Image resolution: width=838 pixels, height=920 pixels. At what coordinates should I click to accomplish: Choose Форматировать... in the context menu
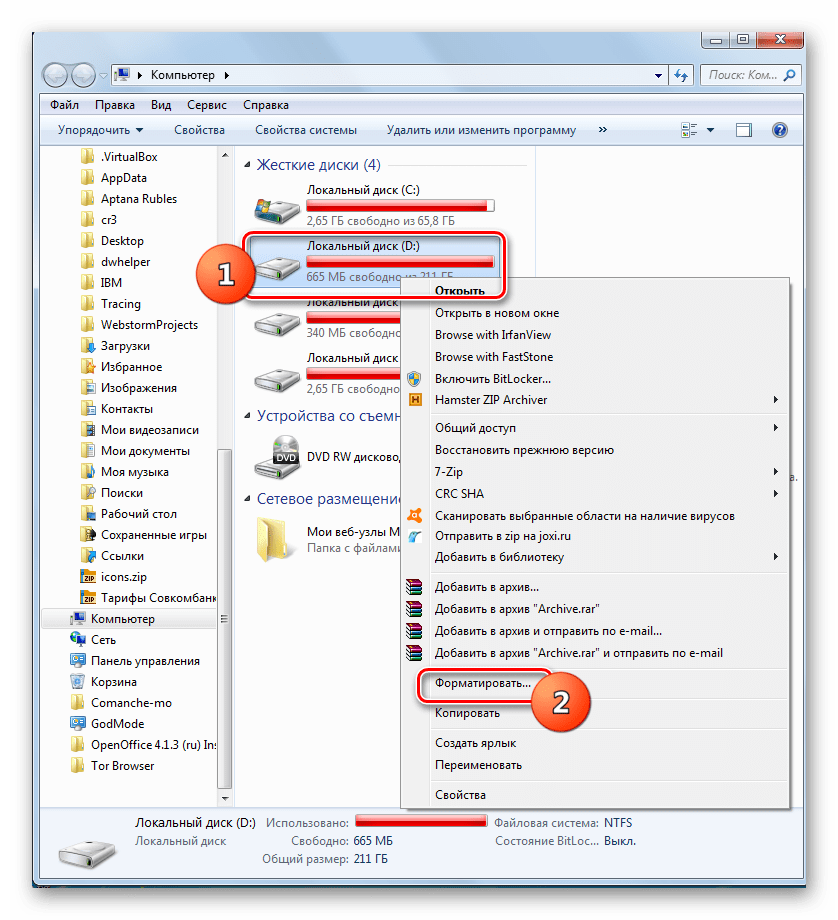pyautogui.click(x=482, y=685)
